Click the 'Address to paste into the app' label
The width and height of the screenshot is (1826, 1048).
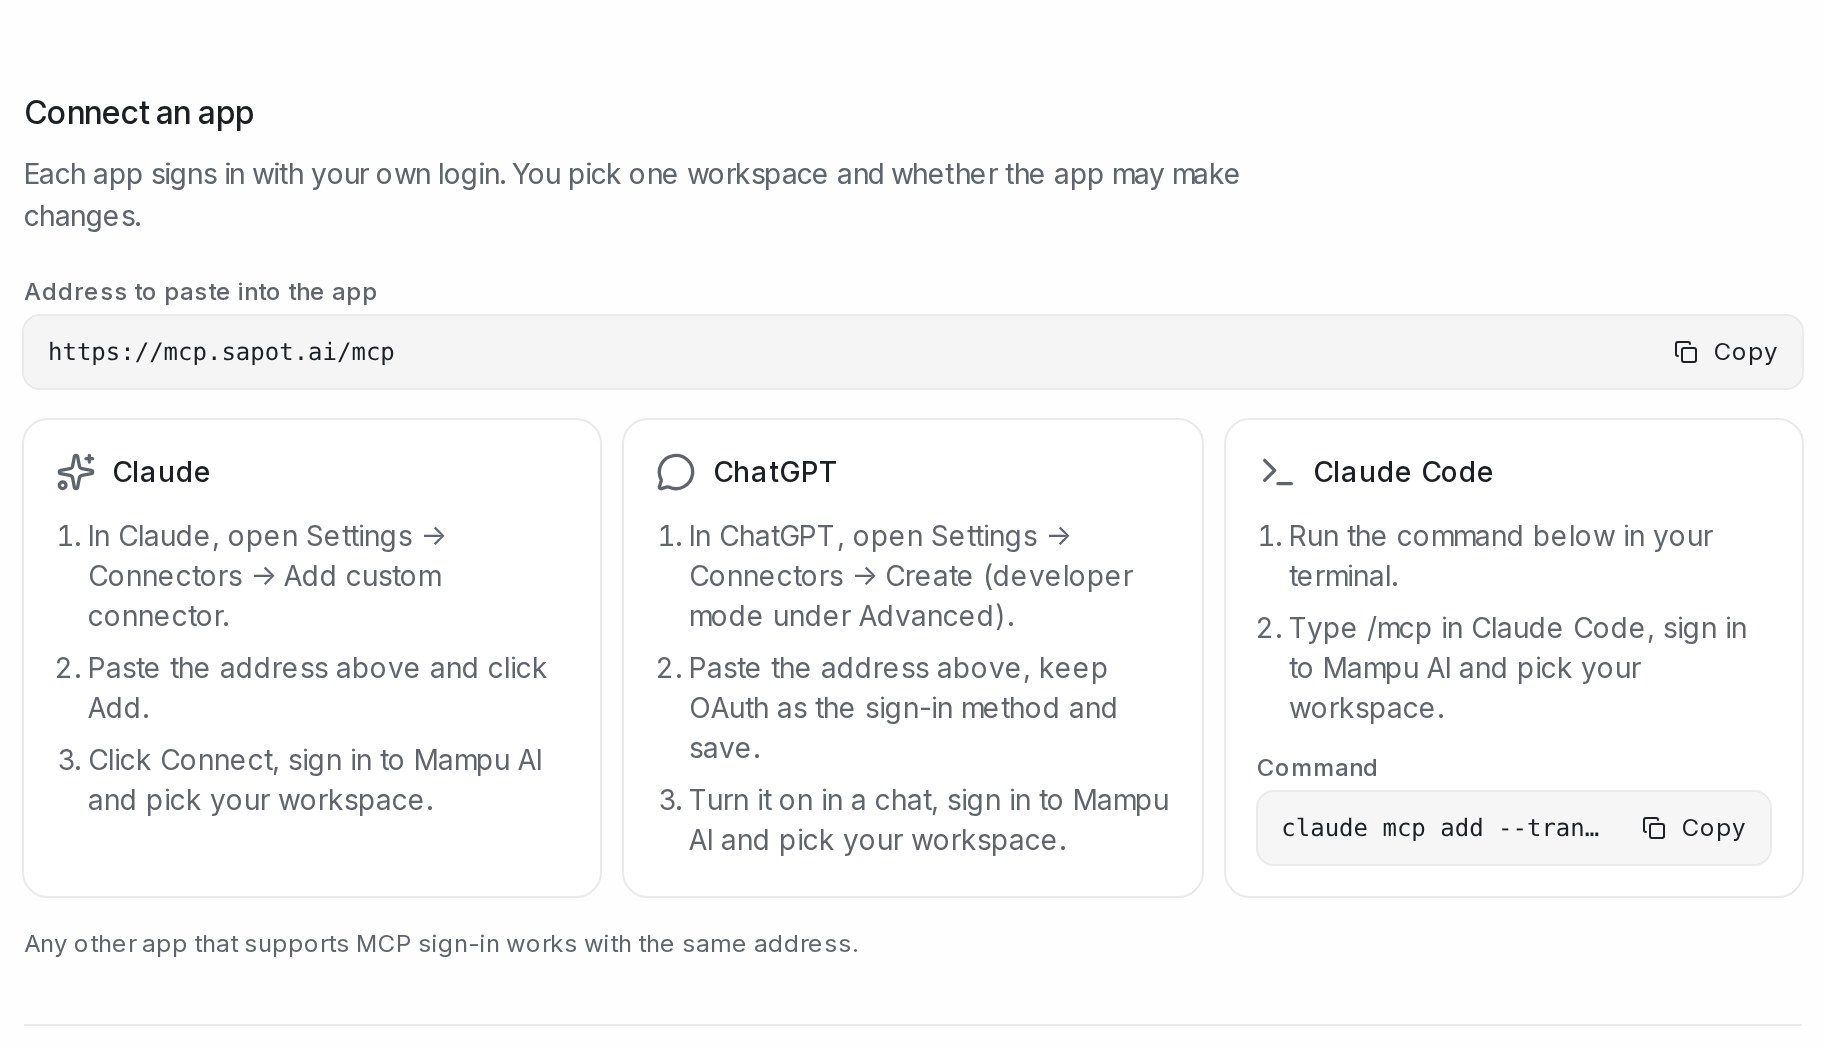(200, 292)
